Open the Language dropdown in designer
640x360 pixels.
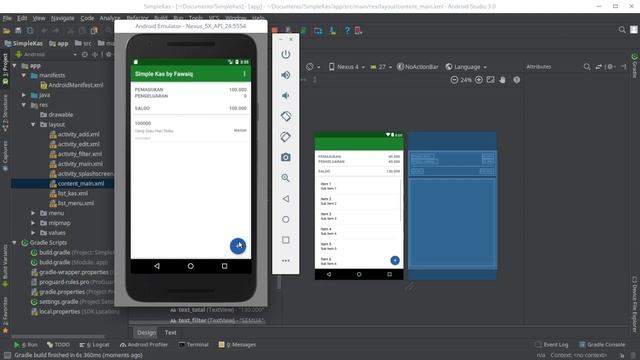[x=466, y=67]
